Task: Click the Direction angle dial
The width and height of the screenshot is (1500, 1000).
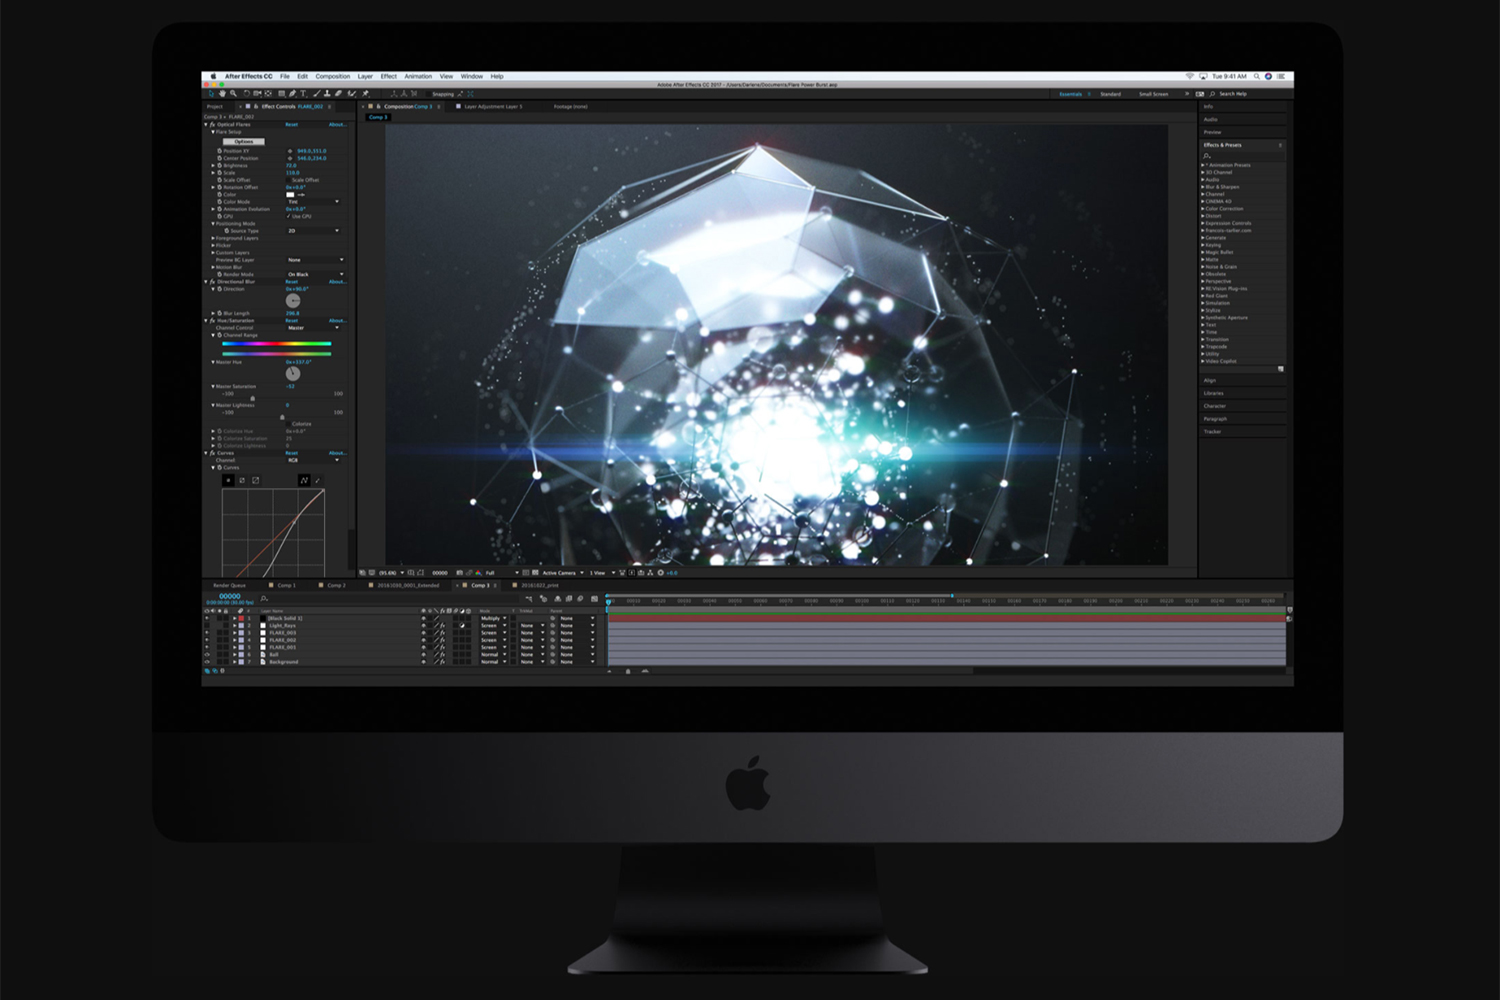Action: tap(293, 301)
